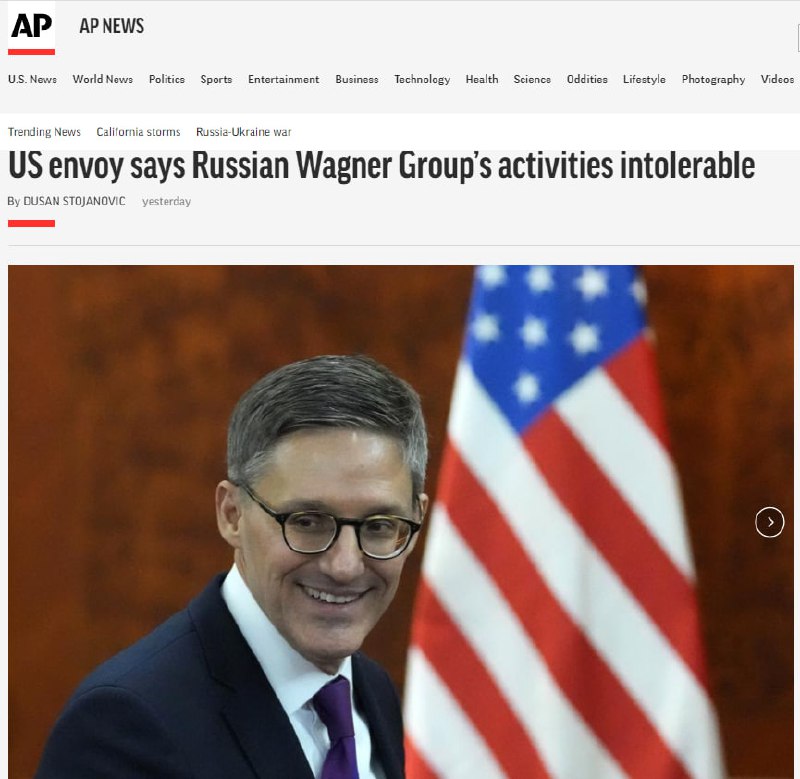Image resolution: width=800 pixels, height=779 pixels.
Task: Open the Health section
Action: click(x=482, y=79)
